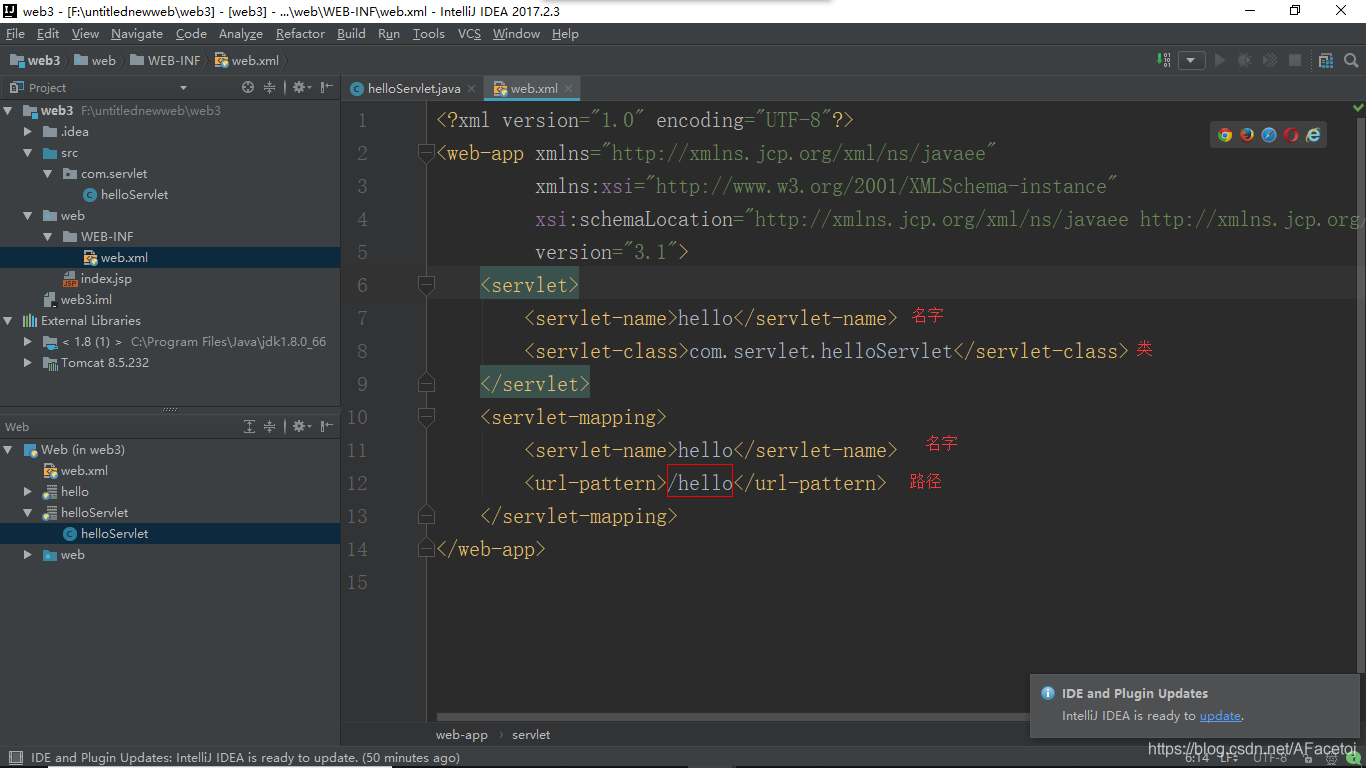Image resolution: width=1366 pixels, height=768 pixels.
Task: Click servlet breadcrumb below editor
Action: click(531, 735)
